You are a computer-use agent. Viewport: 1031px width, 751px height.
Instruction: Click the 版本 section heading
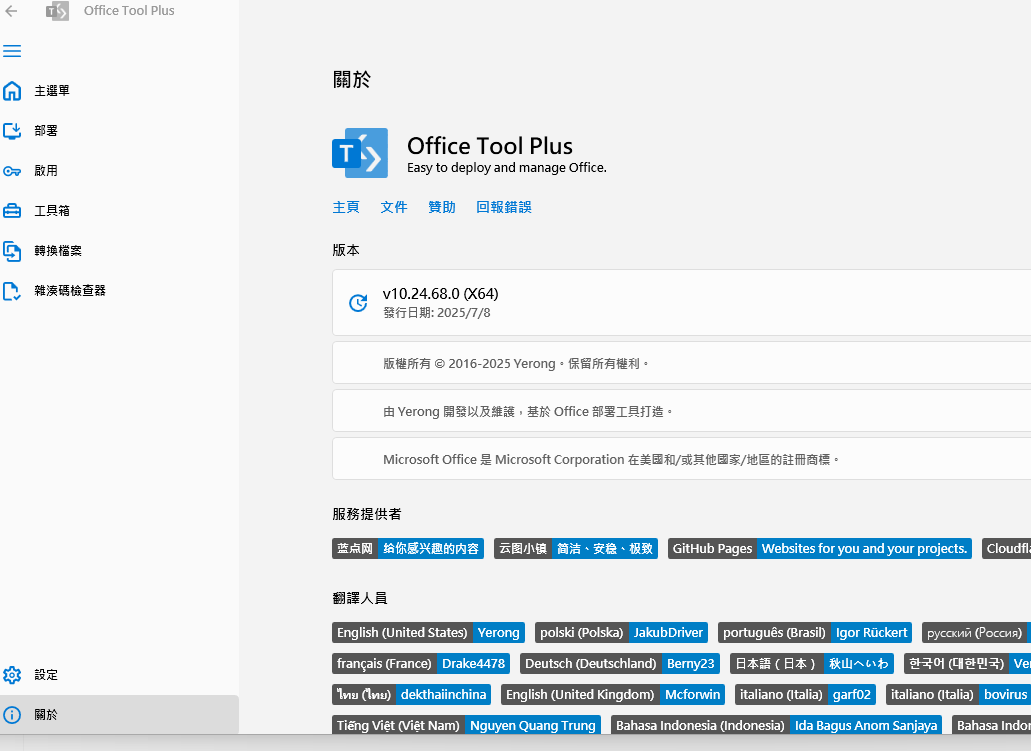[346, 250]
